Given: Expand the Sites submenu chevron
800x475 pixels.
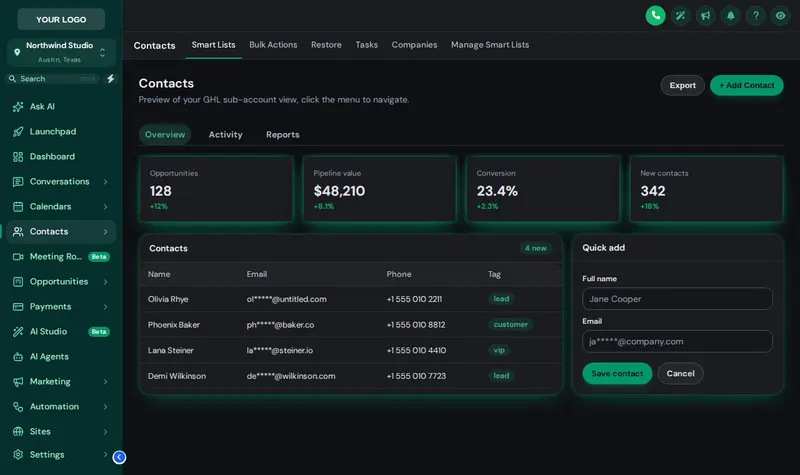Looking at the screenshot, I should click(106, 432).
